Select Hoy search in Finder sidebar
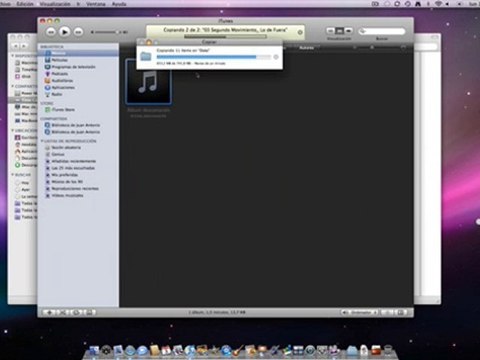Image resolution: width=480 pixels, height=360 pixels. pyautogui.click(x=23, y=183)
